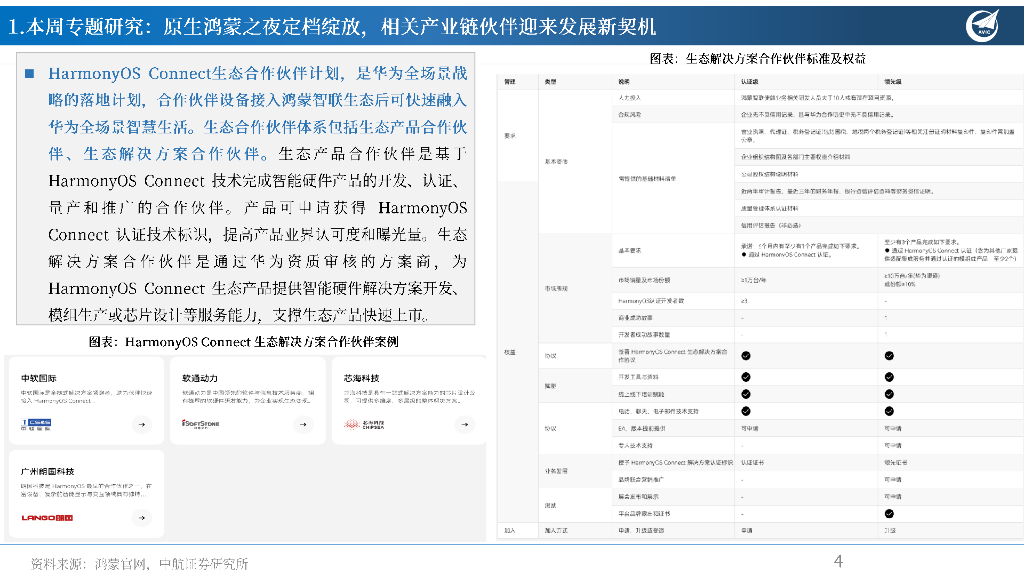Click the arrow icon on 软通动力 card
Viewport: 1024px width, 576px height.
tap(303, 424)
